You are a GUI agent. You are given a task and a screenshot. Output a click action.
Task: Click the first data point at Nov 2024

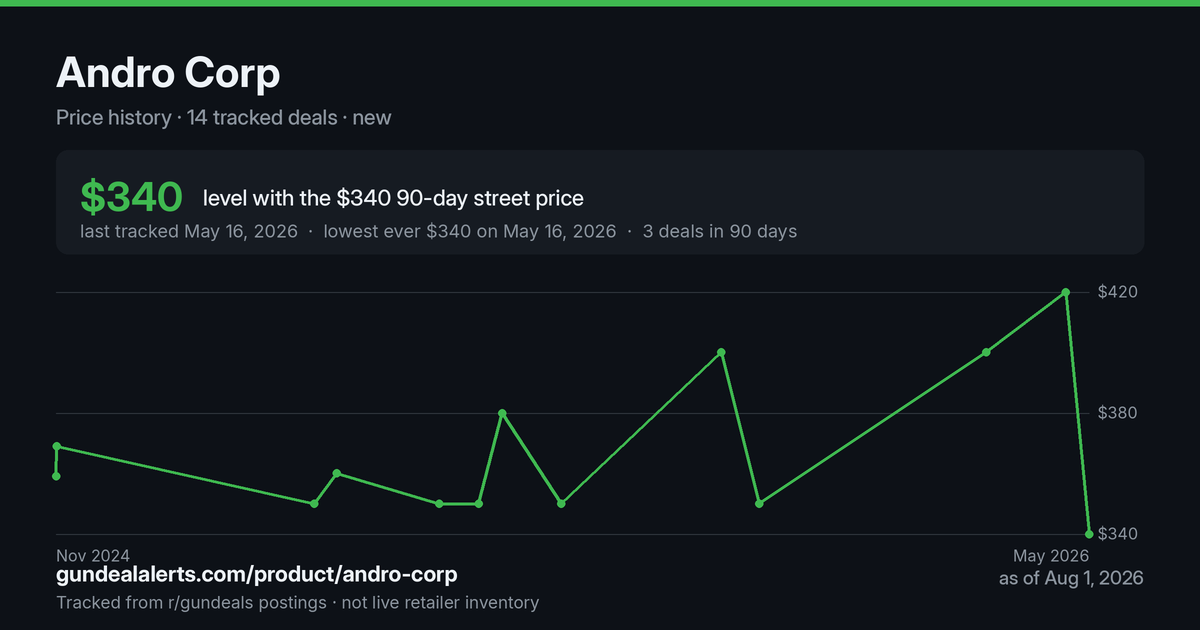point(56,446)
